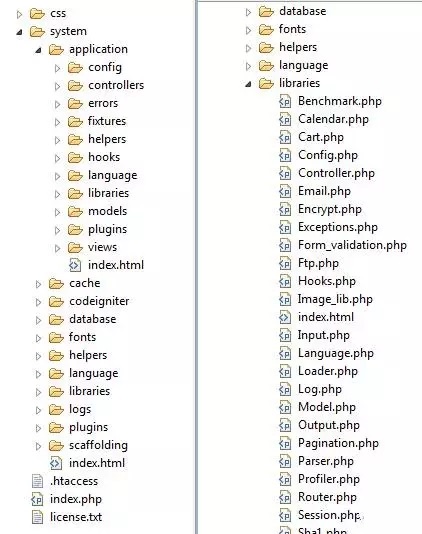Click the root index.php file icon

37,499
